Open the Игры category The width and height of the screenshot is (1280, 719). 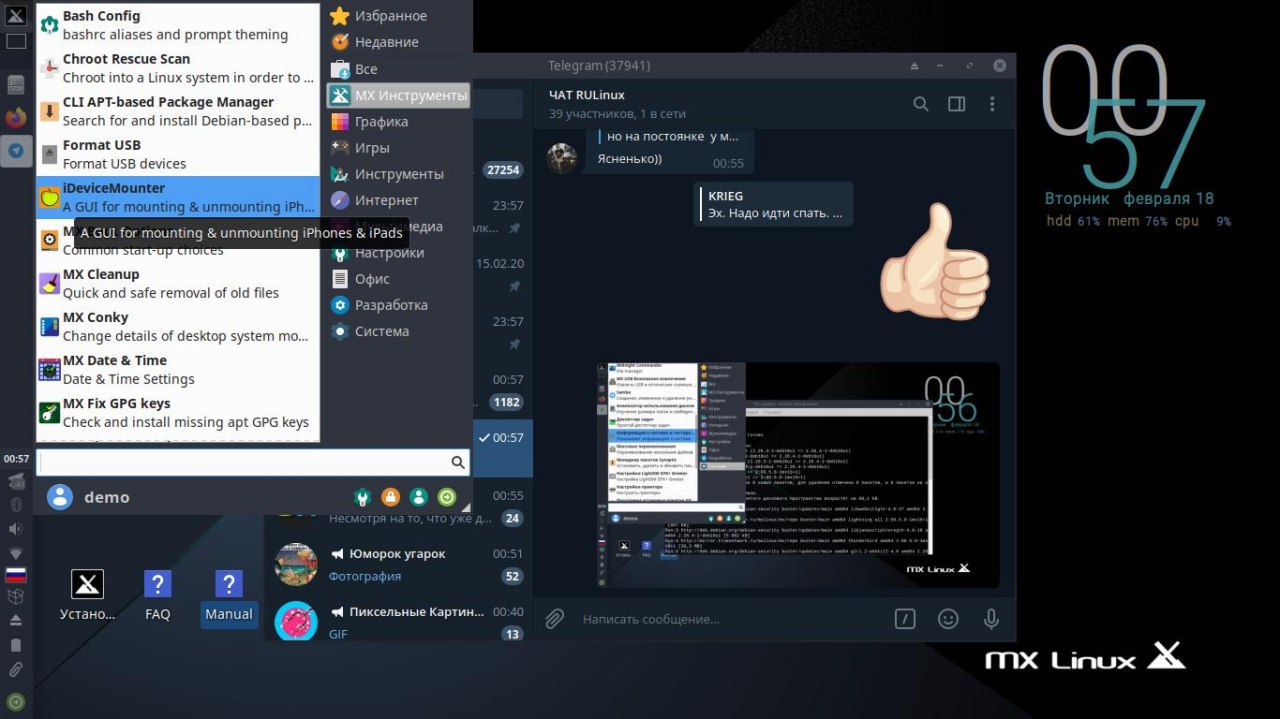(398, 147)
